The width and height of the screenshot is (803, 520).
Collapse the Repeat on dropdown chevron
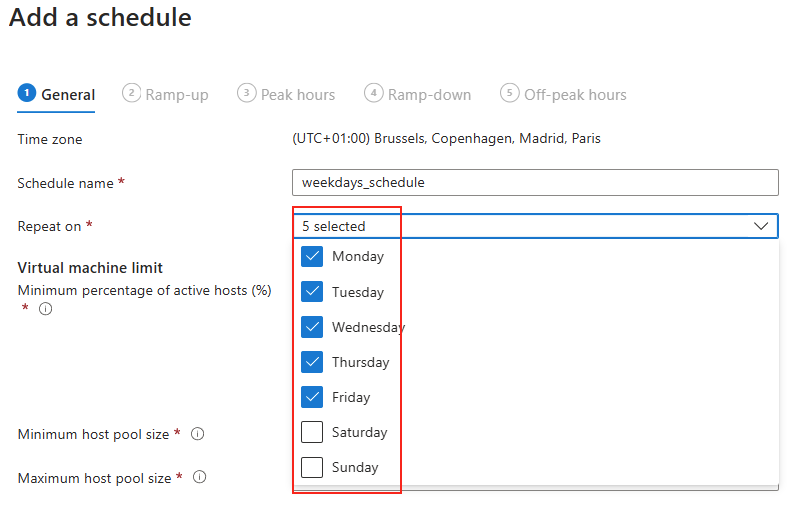761,226
